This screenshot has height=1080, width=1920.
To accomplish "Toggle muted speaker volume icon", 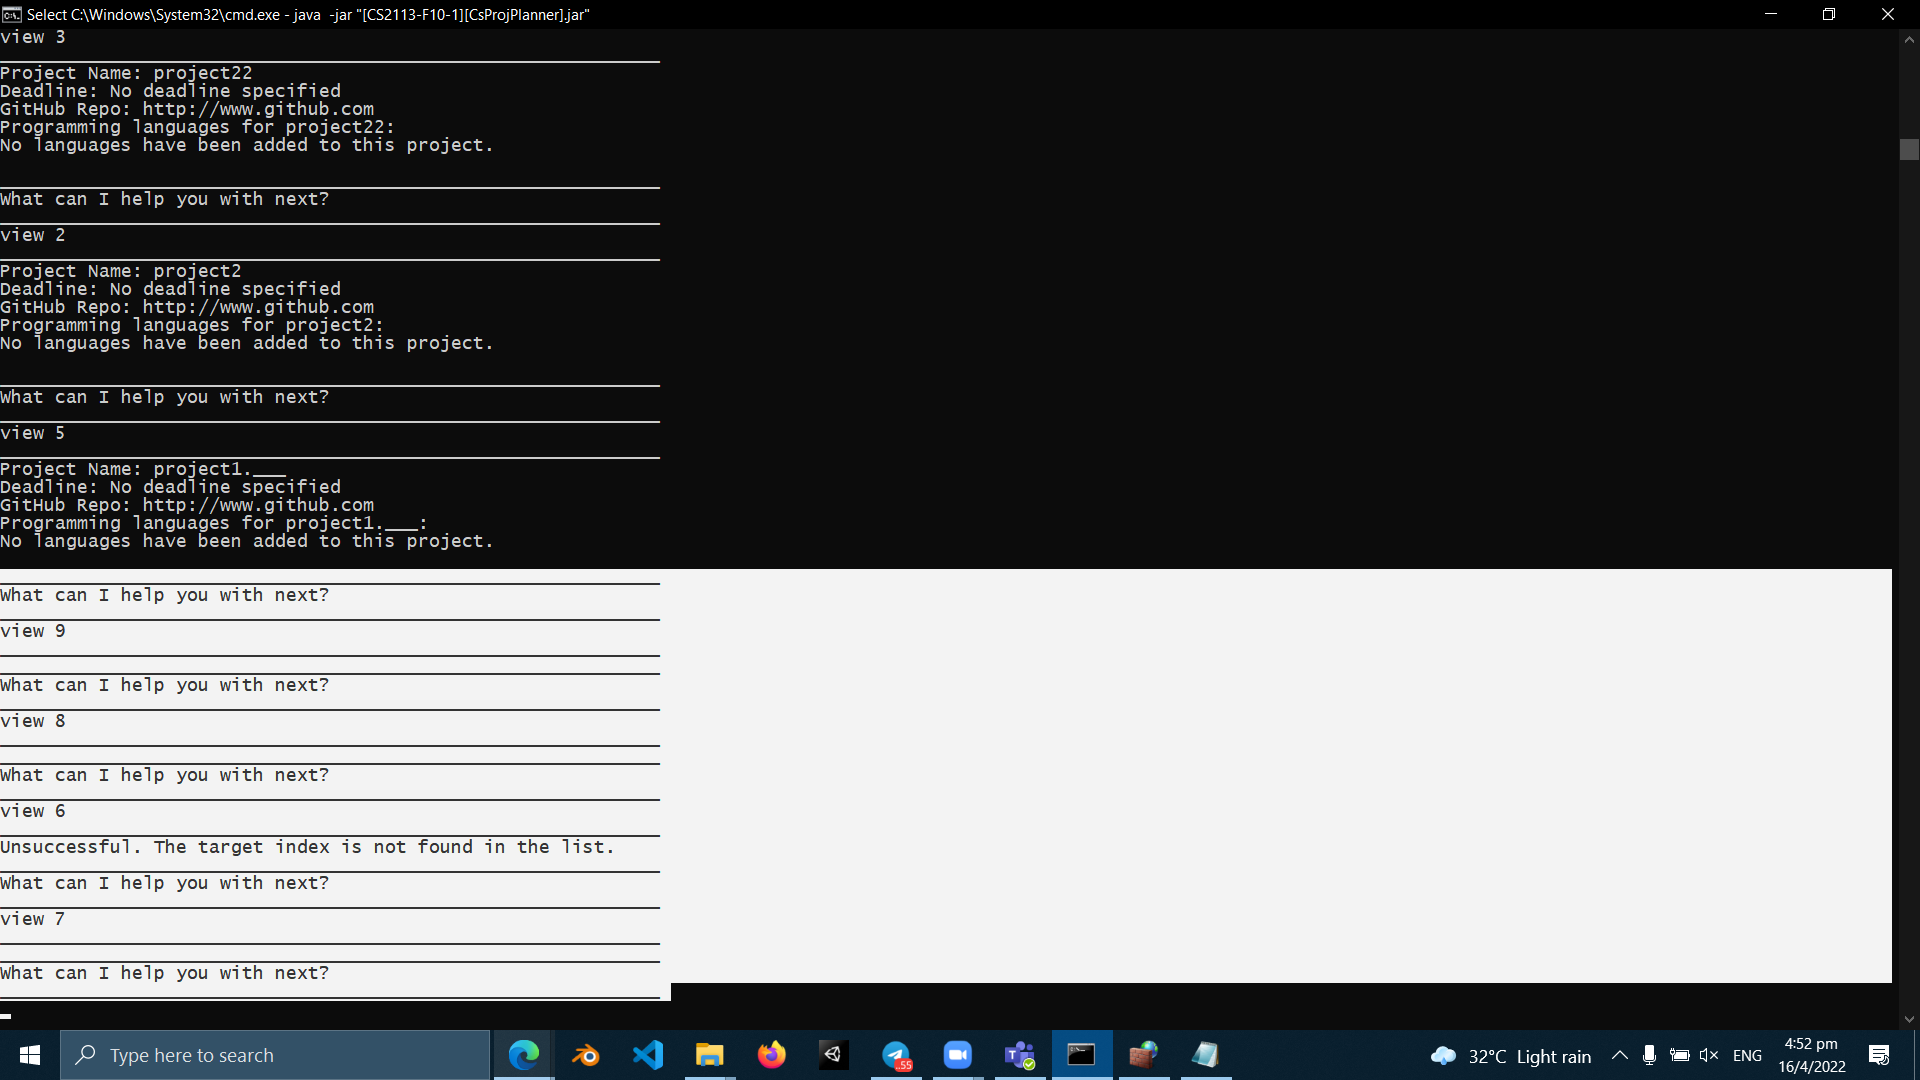I will click(1709, 1055).
